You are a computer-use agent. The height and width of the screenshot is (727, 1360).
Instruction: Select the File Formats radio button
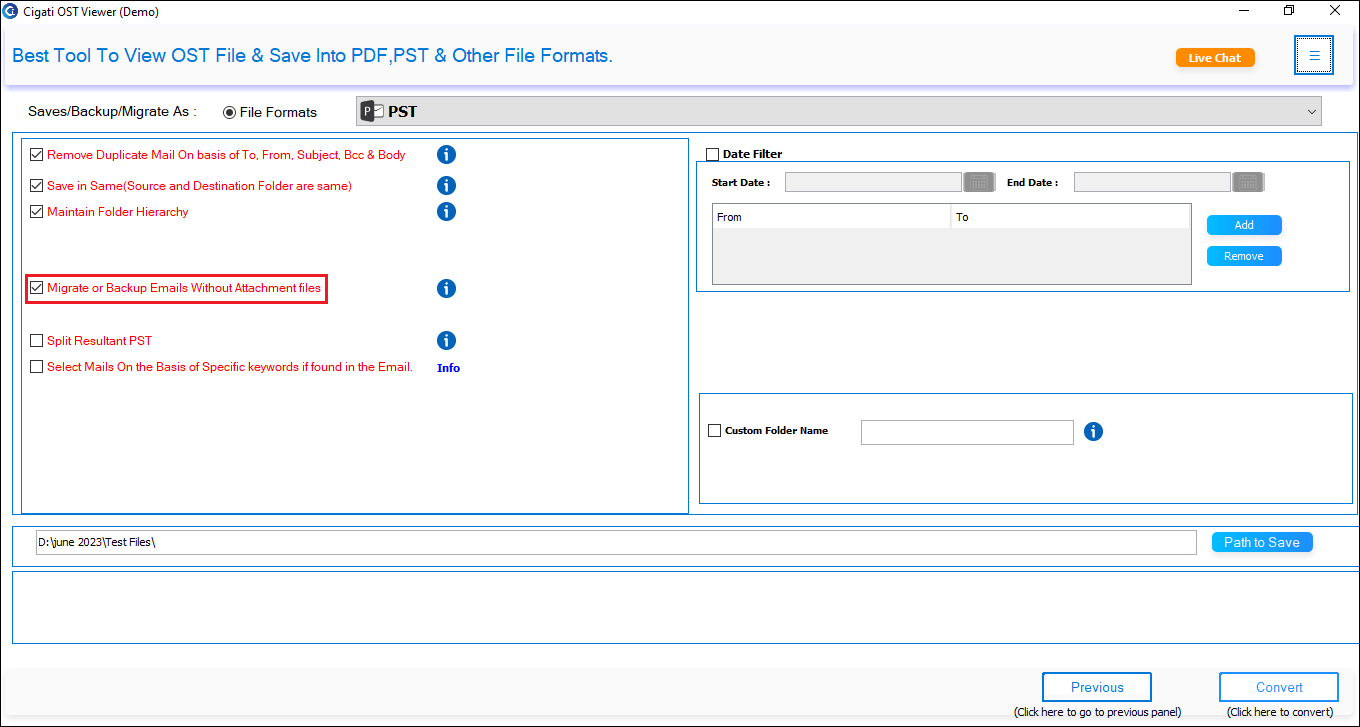230,112
